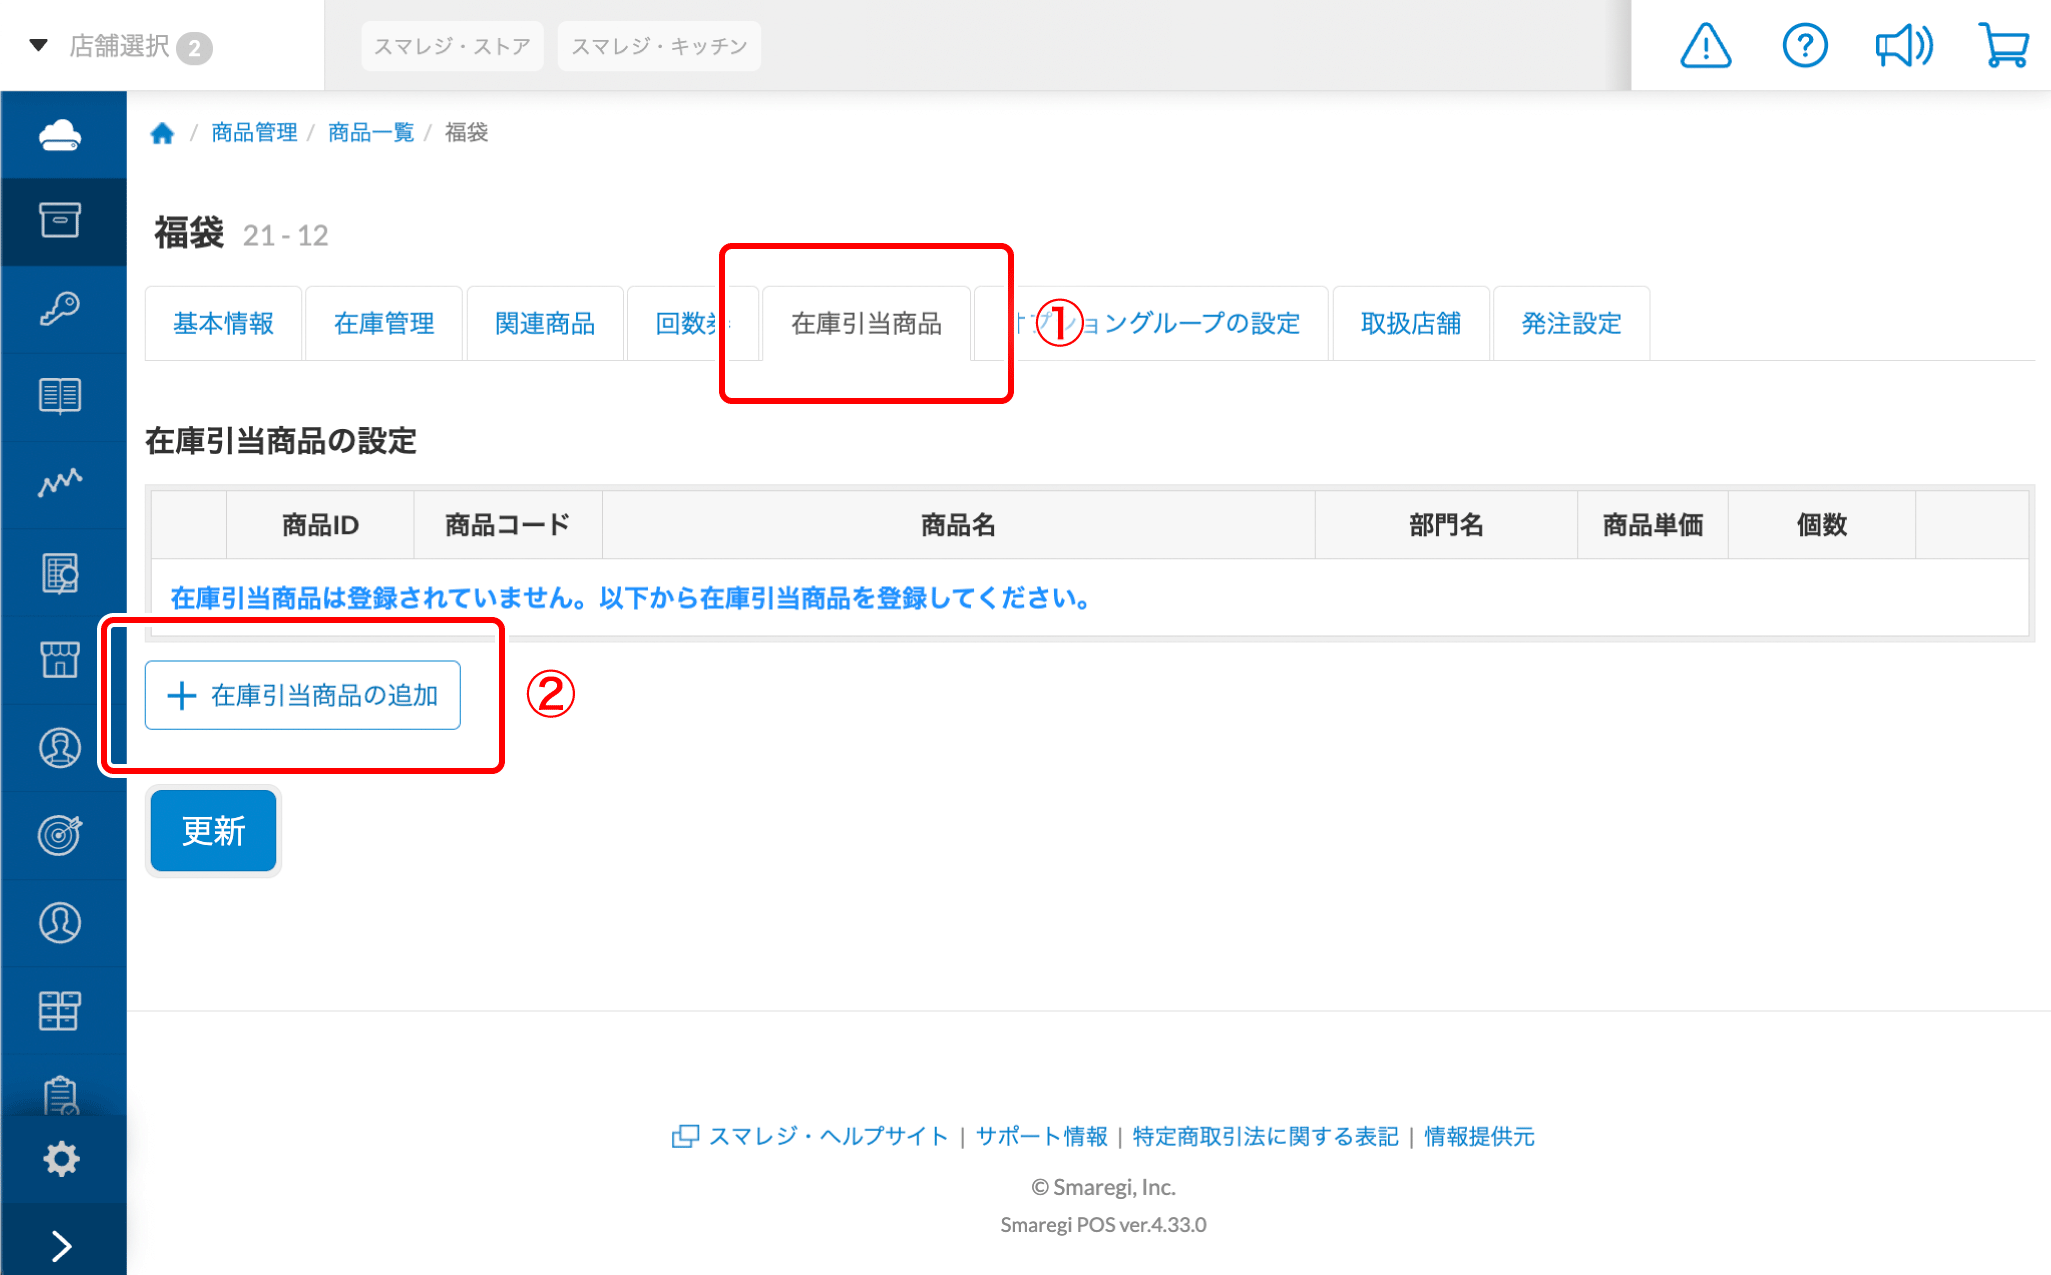Open announcements via the megaphone icon
The width and height of the screenshot is (2051, 1275).
coord(1903,45)
